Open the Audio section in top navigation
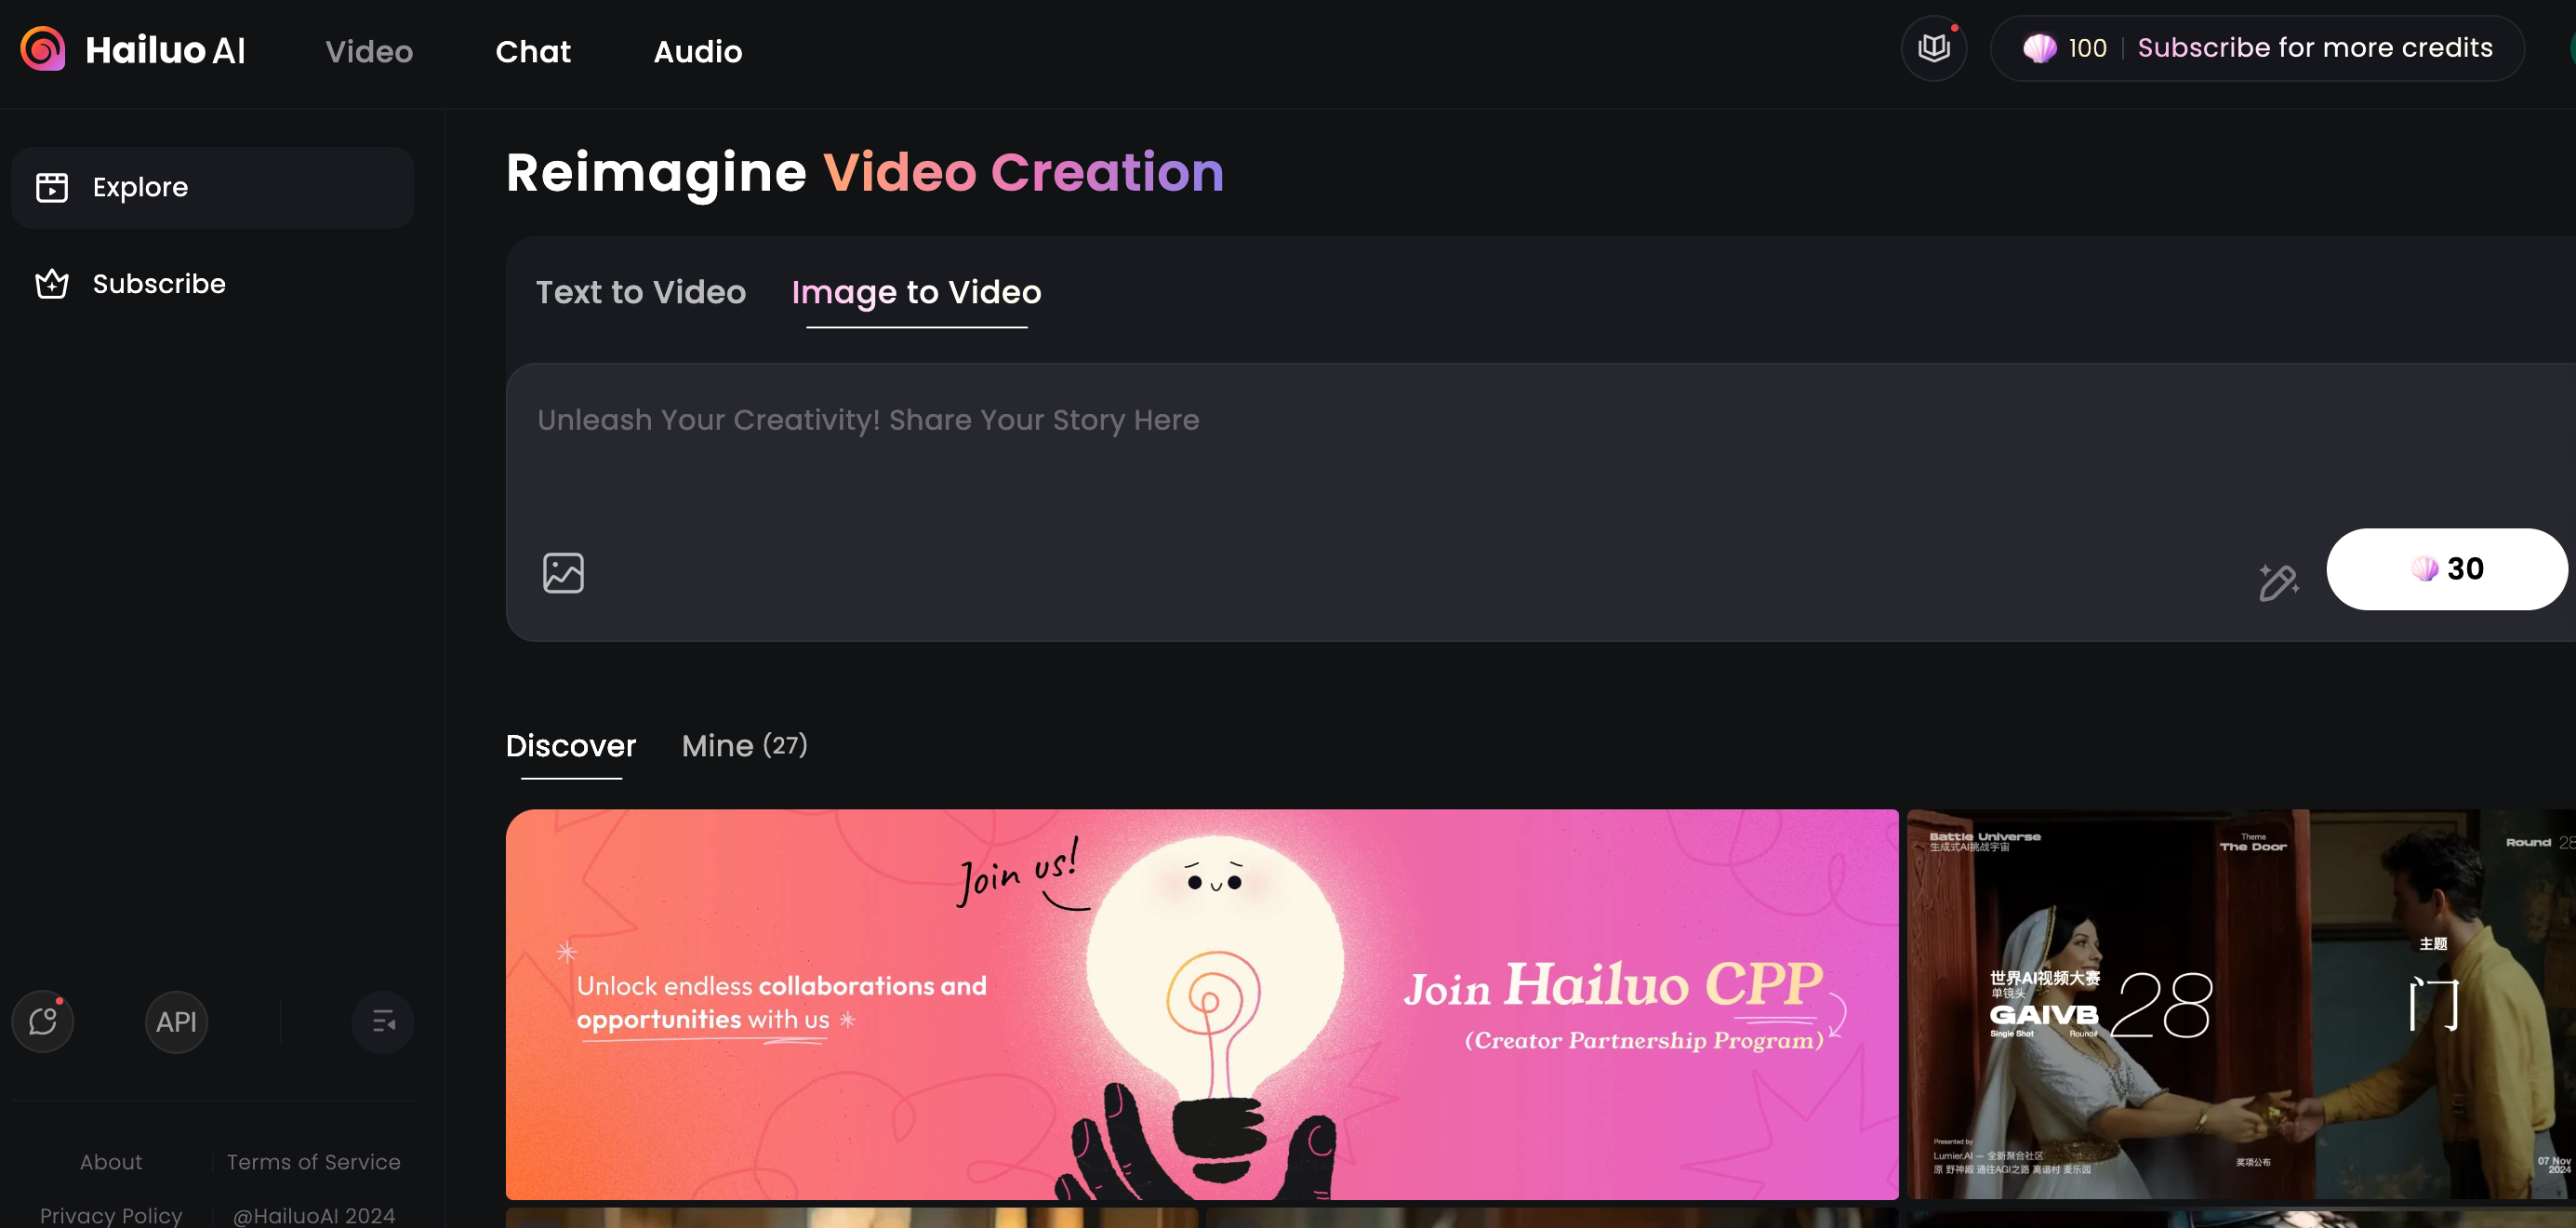The height and width of the screenshot is (1228, 2576). pos(697,51)
